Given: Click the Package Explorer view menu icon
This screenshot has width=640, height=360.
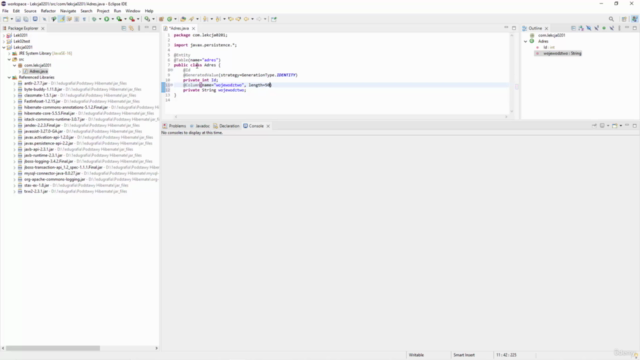Looking at the screenshot, I should click(139, 28).
